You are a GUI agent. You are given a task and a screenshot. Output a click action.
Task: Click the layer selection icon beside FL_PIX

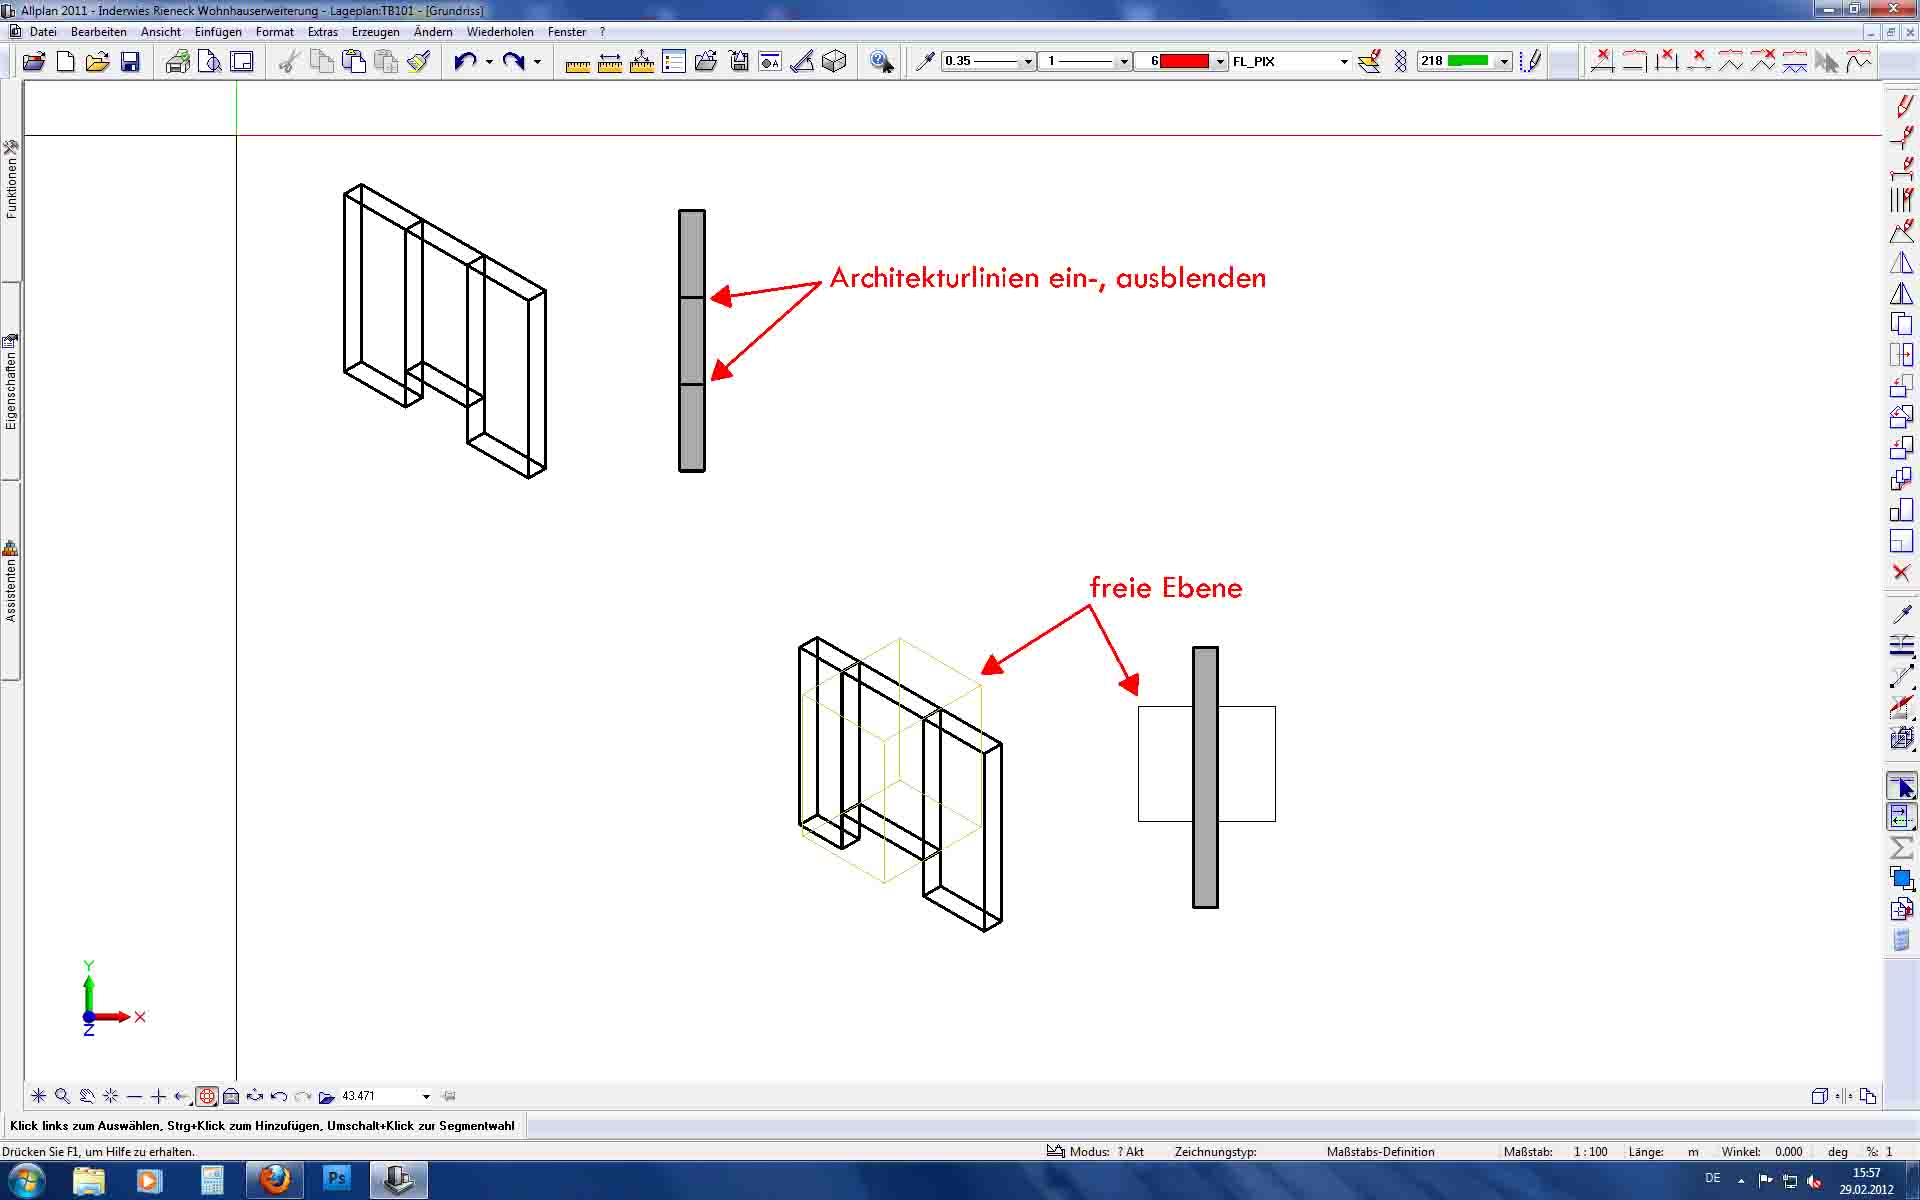pyautogui.click(x=1370, y=62)
